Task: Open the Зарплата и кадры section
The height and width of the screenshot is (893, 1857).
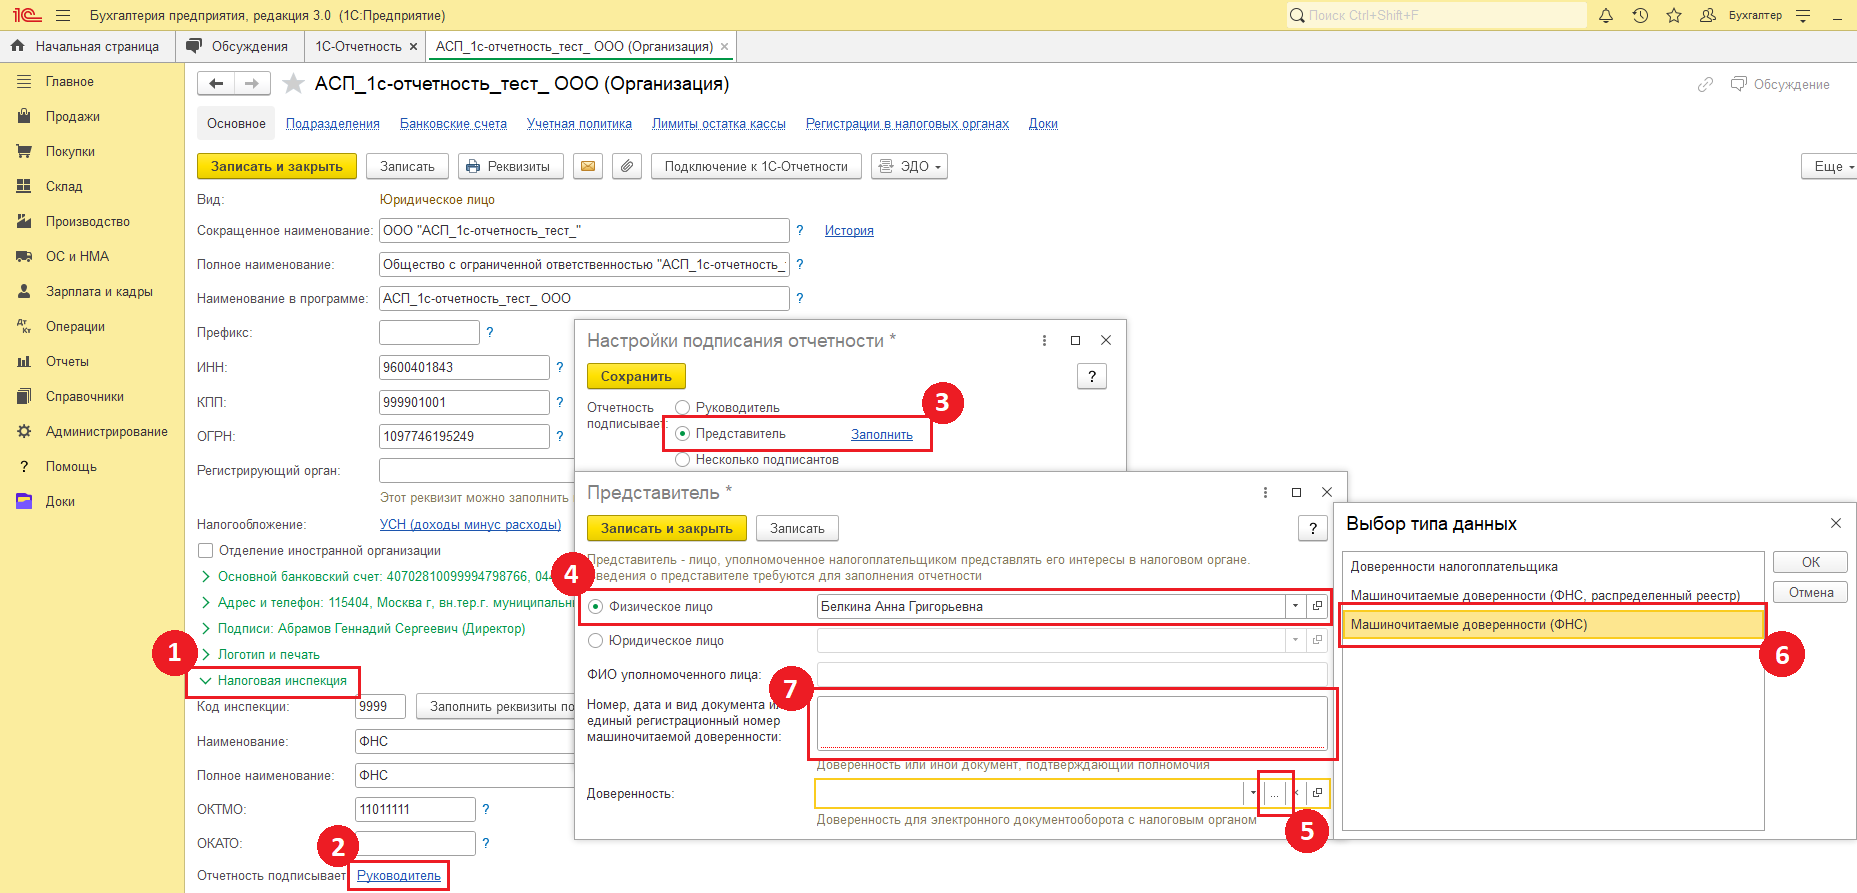Action: [x=99, y=292]
